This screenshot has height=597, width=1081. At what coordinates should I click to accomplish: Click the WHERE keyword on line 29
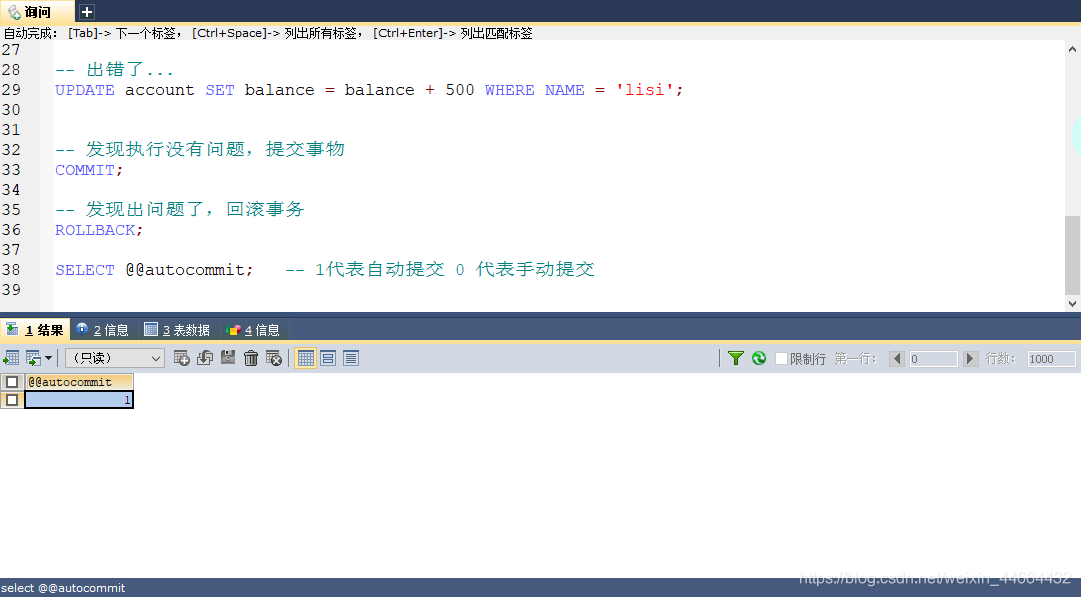click(x=509, y=90)
